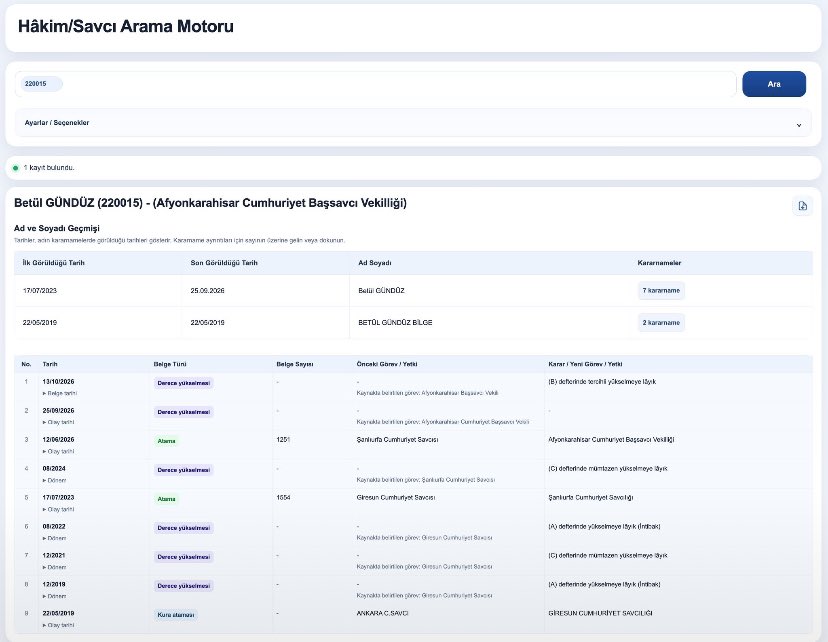Open the 7 kararname badge
The height and width of the screenshot is (642, 828).
661,291
